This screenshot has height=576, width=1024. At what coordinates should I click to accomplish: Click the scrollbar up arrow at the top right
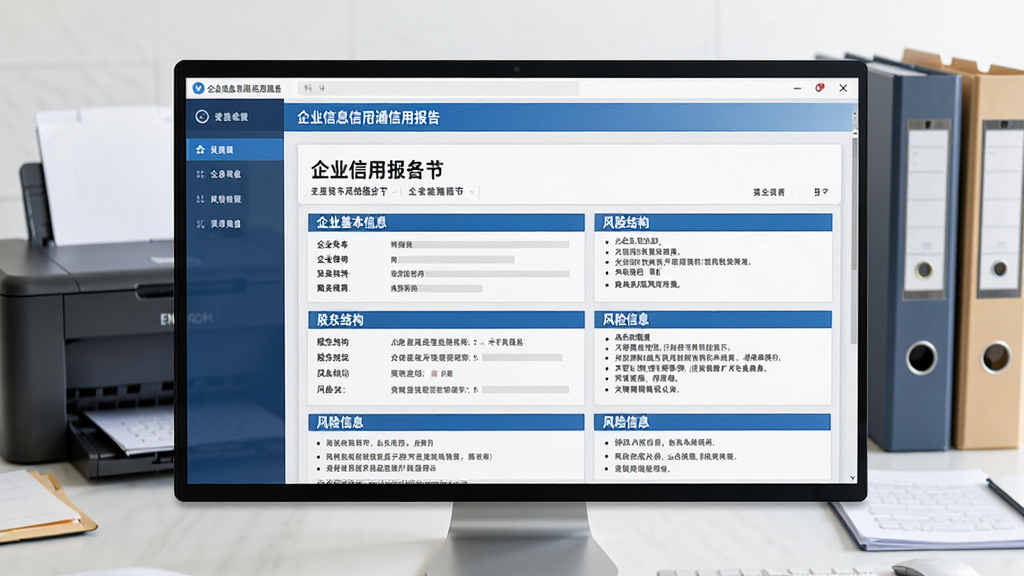(854, 133)
